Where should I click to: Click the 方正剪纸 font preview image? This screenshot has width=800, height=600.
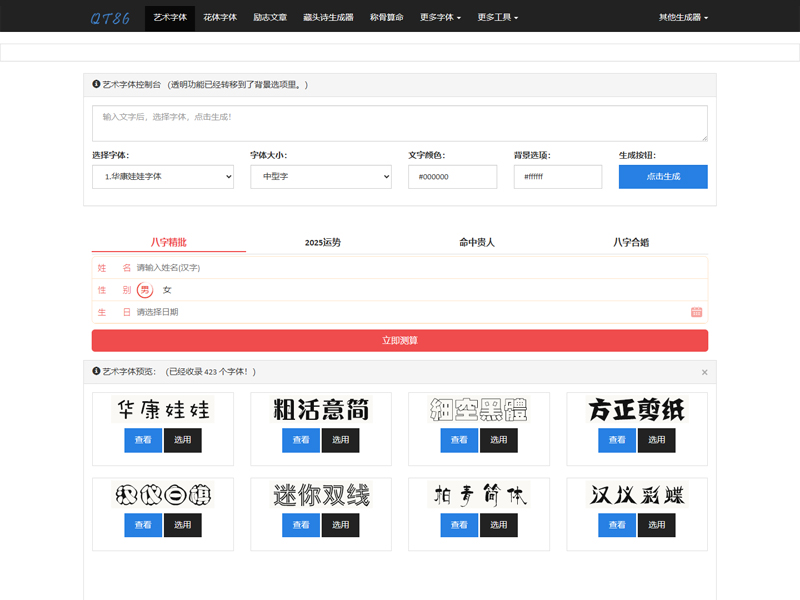[x=637, y=409]
